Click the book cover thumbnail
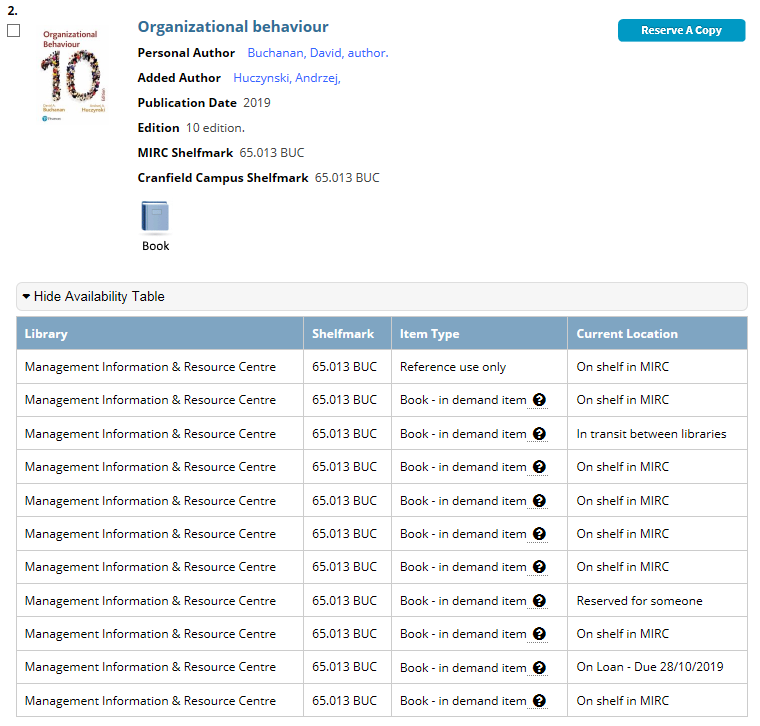Image resolution: width=760 pixels, height=726 pixels. 72,76
